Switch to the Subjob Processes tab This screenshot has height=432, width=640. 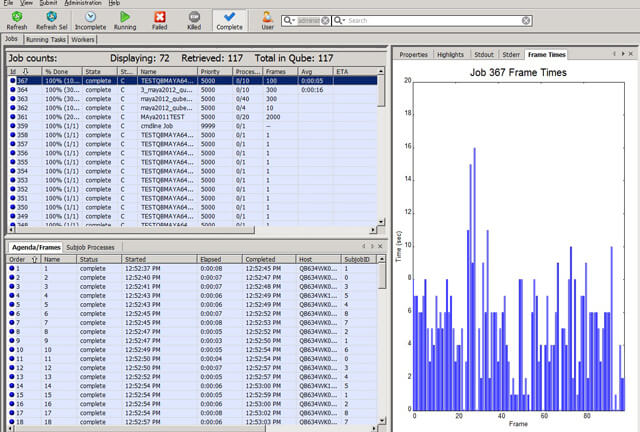(x=90, y=247)
